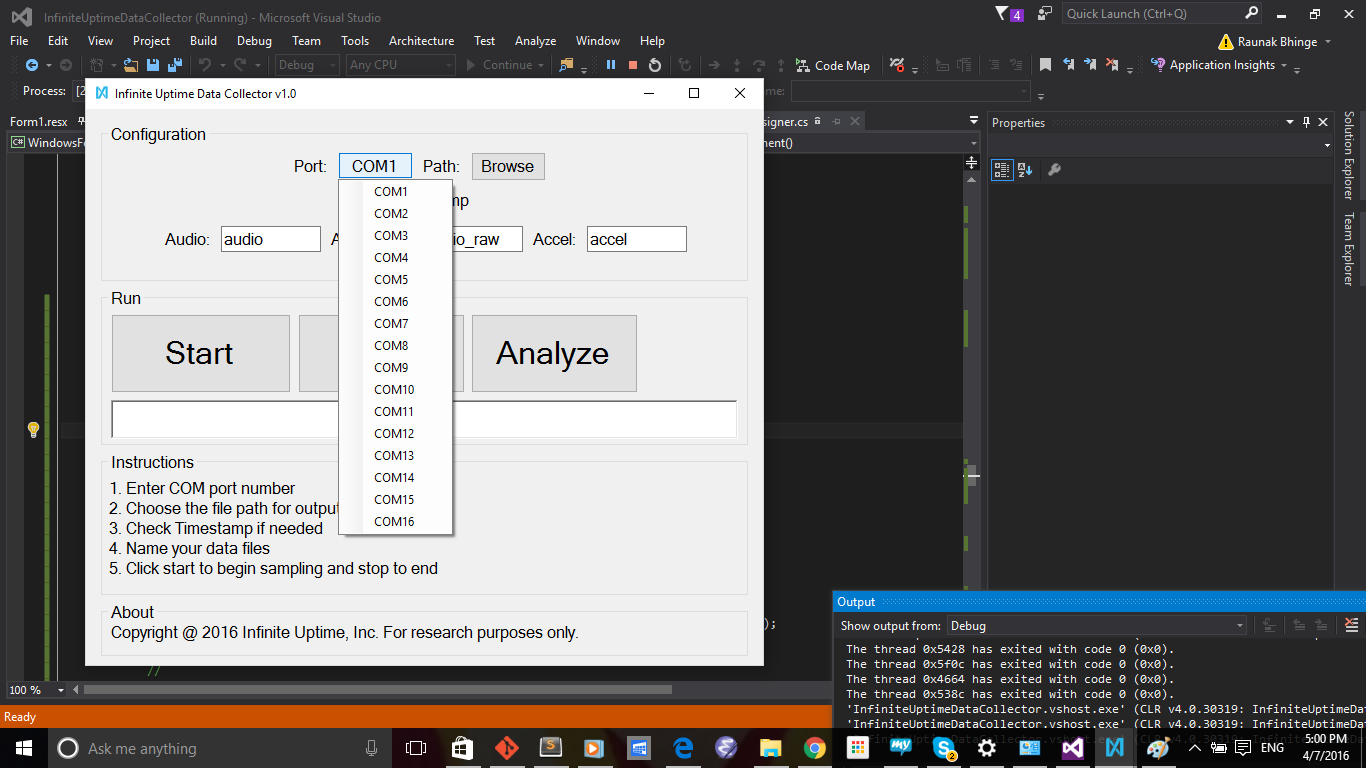The width and height of the screenshot is (1366, 768).
Task: Expand the user account Raunak Bhinge dropdown
Action: click(x=1328, y=42)
